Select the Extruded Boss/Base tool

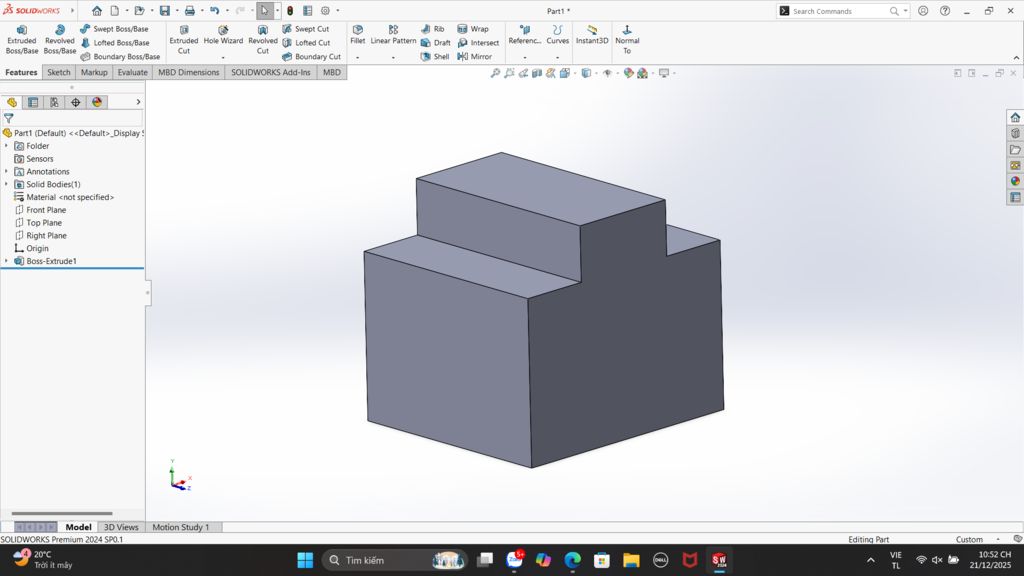pyautogui.click(x=22, y=40)
